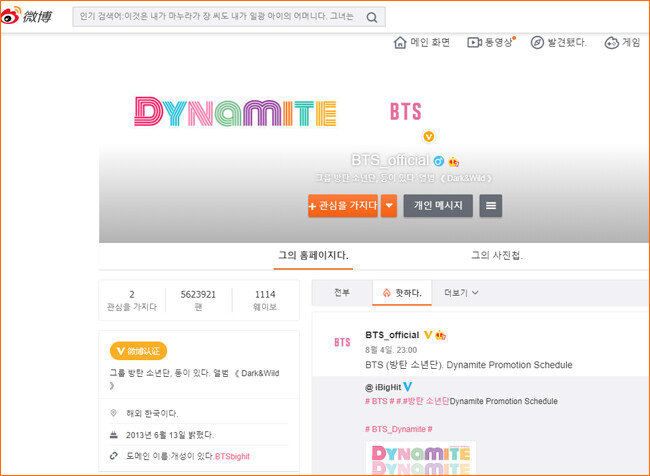Click the crown membership icon beside profile name

click(x=453, y=162)
